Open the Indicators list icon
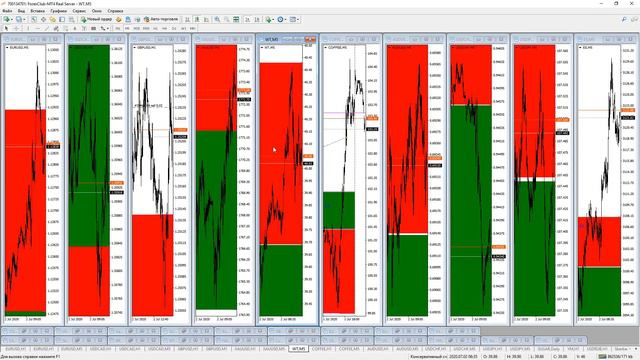This screenshot has height=360, width=640. click(x=268, y=19)
